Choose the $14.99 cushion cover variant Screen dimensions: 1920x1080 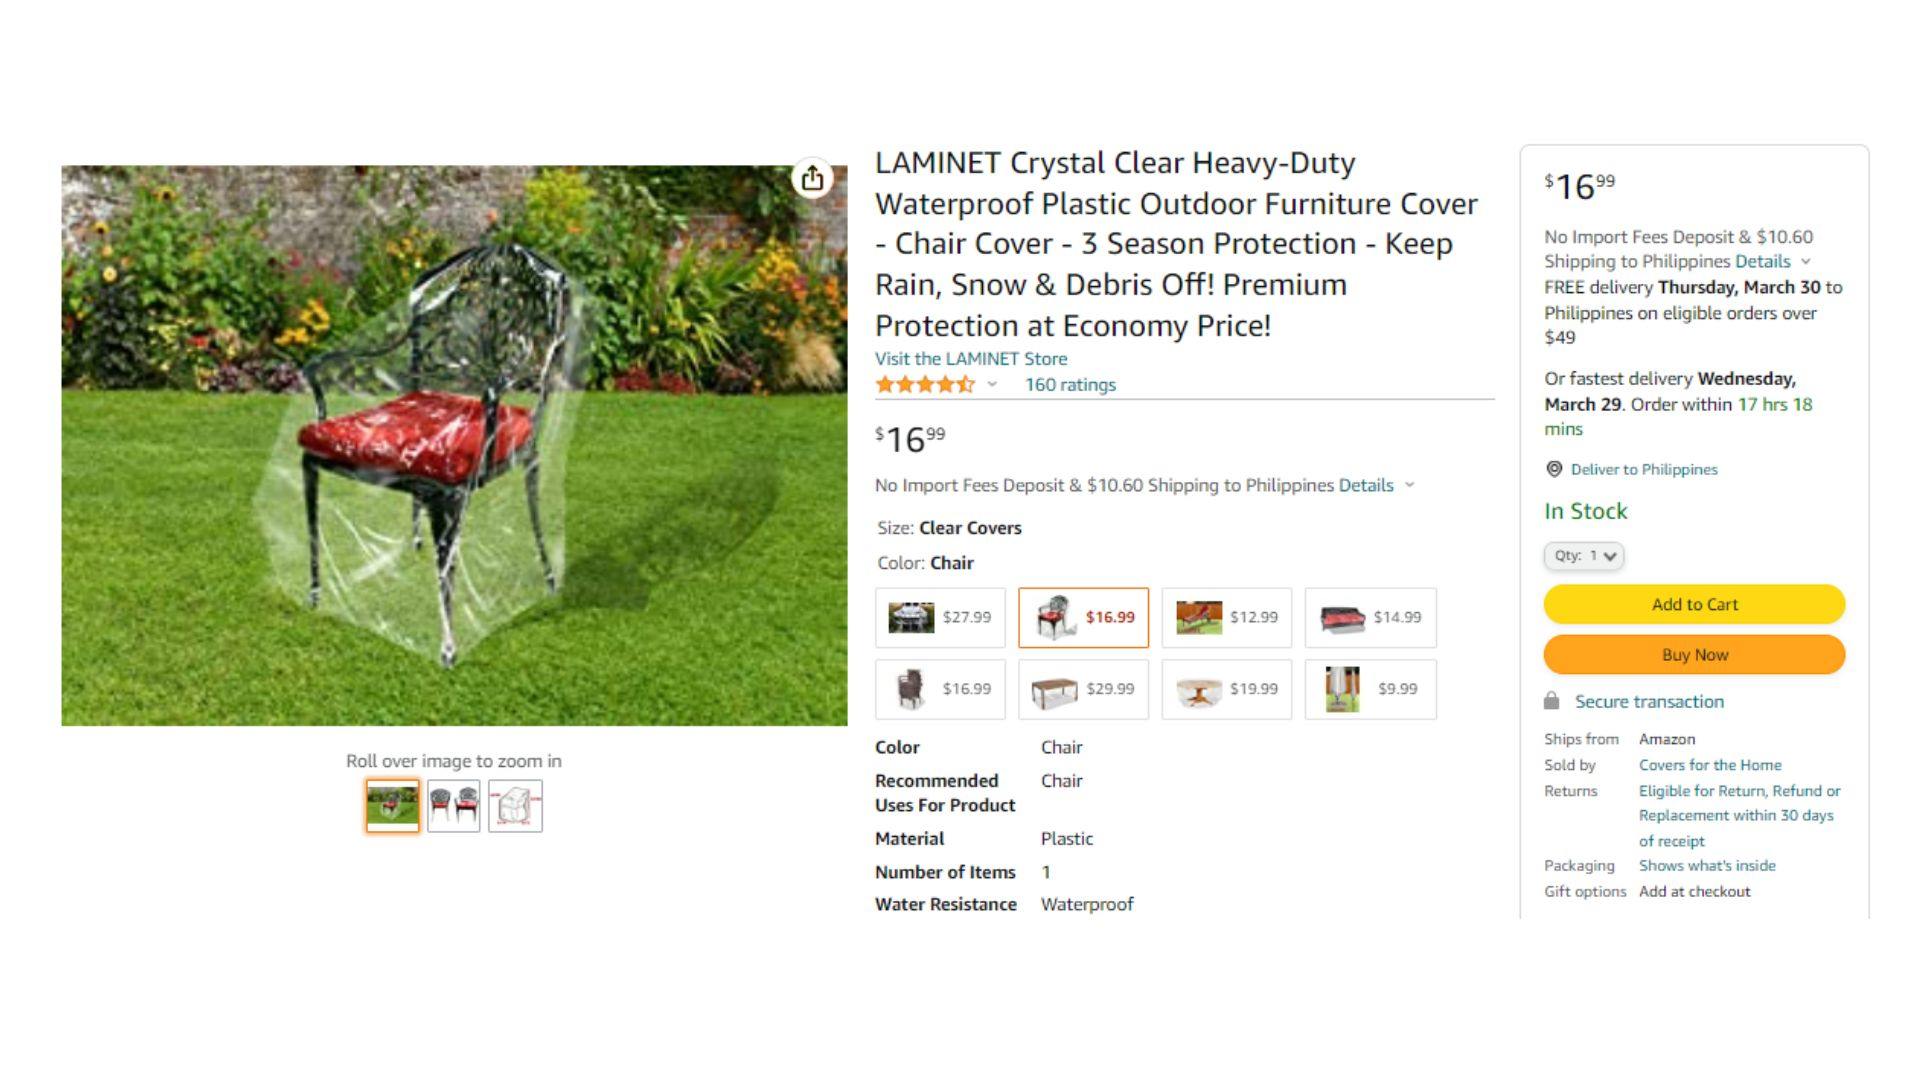(x=1370, y=617)
